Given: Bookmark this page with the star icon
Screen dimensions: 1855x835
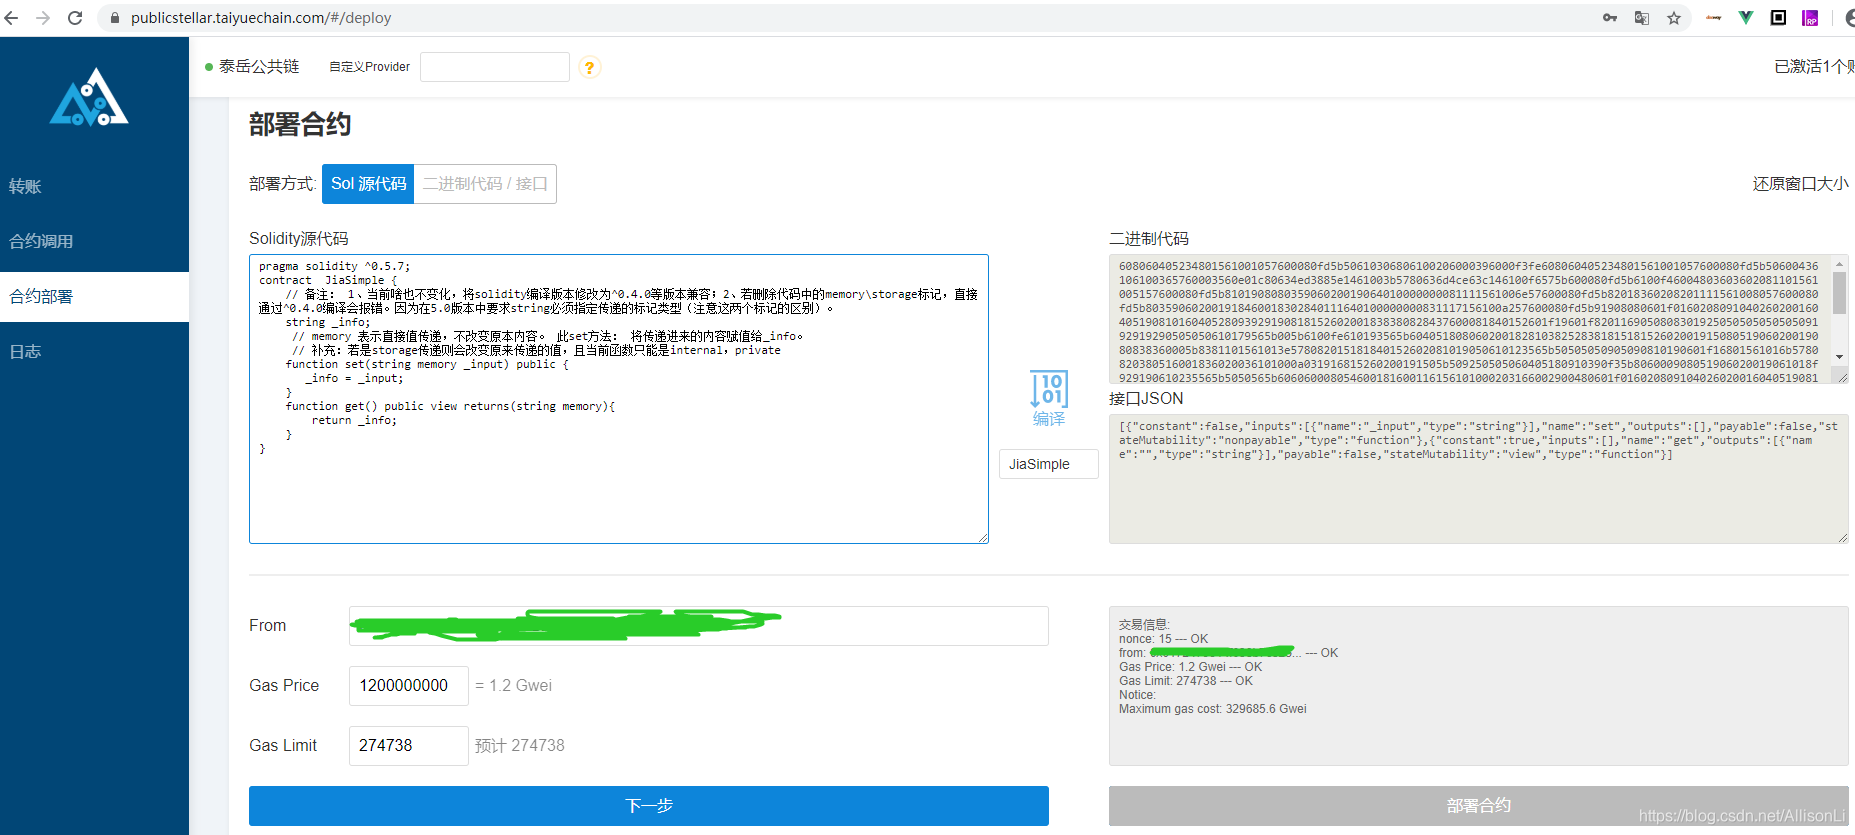Looking at the screenshot, I should tap(1674, 18).
